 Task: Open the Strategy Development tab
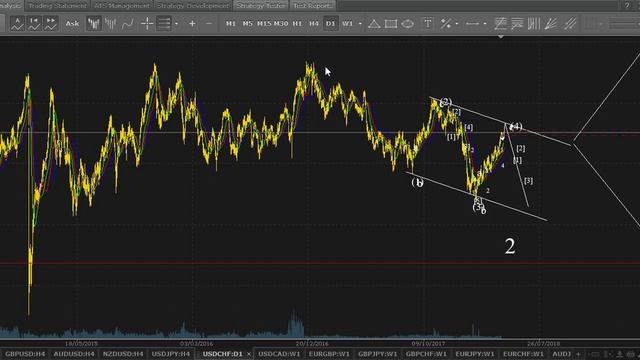click(193, 6)
